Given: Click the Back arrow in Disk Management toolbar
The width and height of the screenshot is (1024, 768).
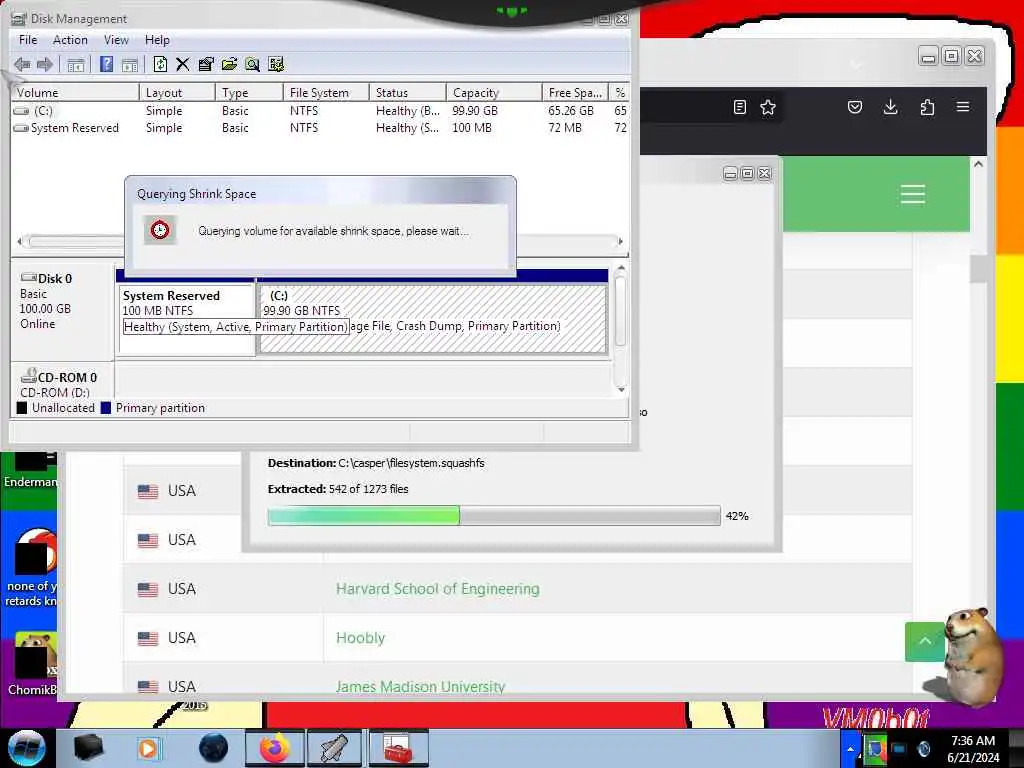Looking at the screenshot, I should [22, 64].
